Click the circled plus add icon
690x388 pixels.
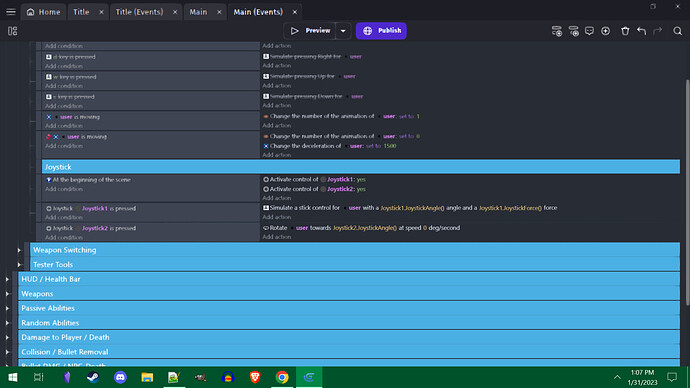(x=606, y=31)
